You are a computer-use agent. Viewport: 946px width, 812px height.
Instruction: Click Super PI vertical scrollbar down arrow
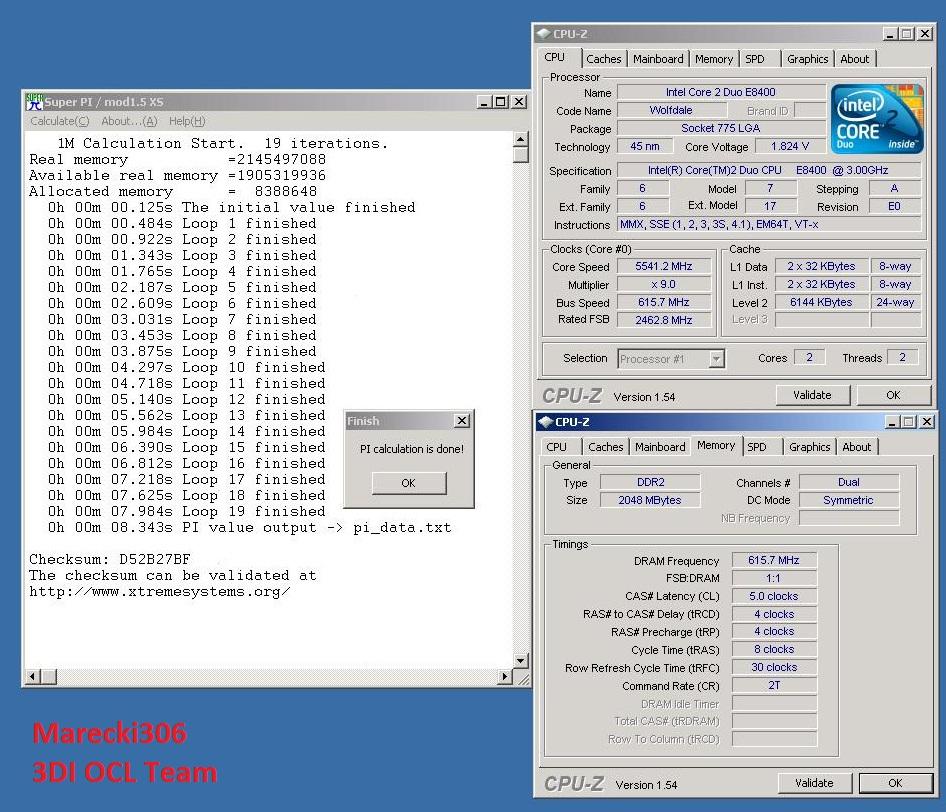tap(521, 661)
